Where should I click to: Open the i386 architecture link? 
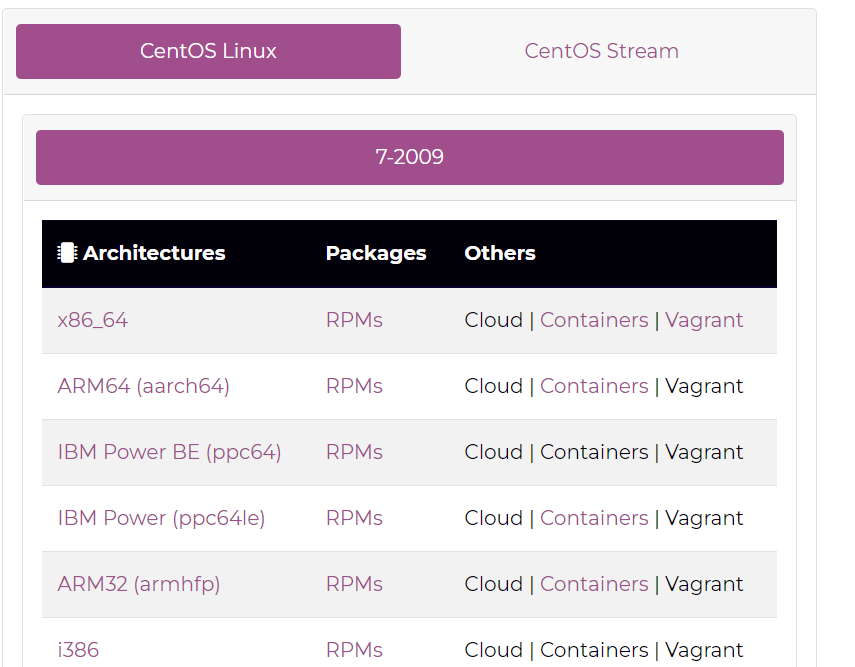pos(78,650)
